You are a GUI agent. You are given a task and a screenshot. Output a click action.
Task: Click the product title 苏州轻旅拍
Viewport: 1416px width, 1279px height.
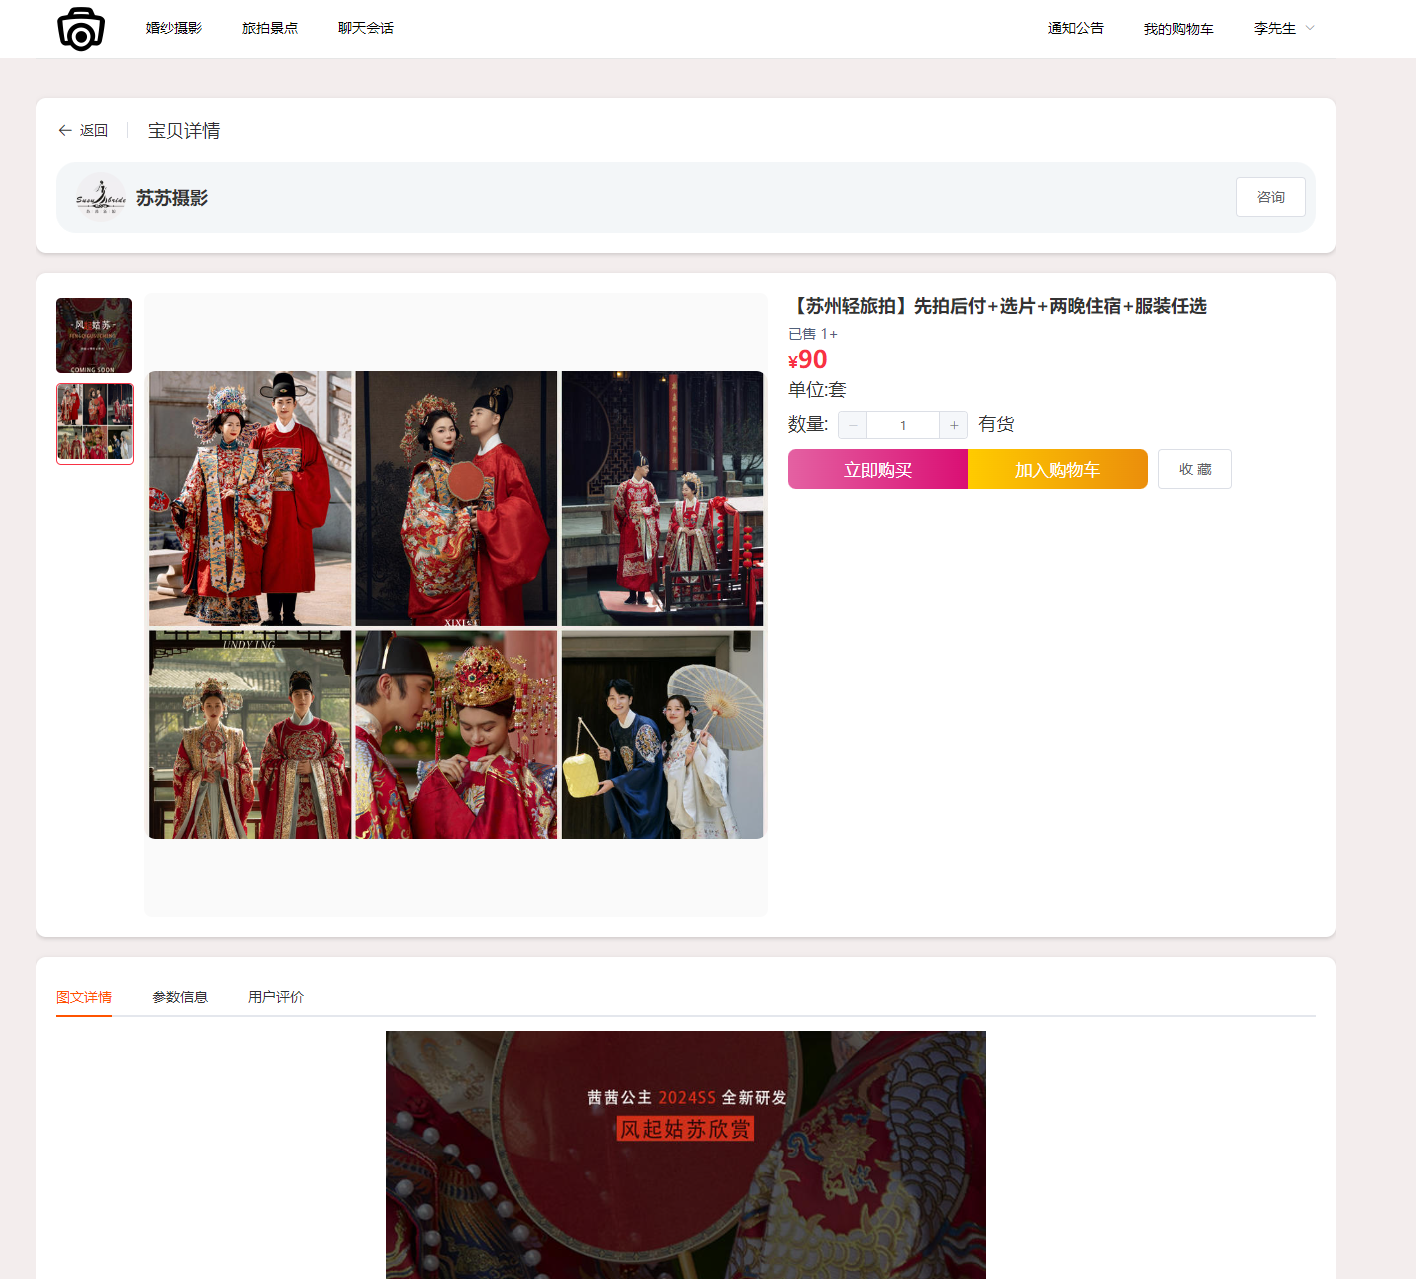pos(997,306)
